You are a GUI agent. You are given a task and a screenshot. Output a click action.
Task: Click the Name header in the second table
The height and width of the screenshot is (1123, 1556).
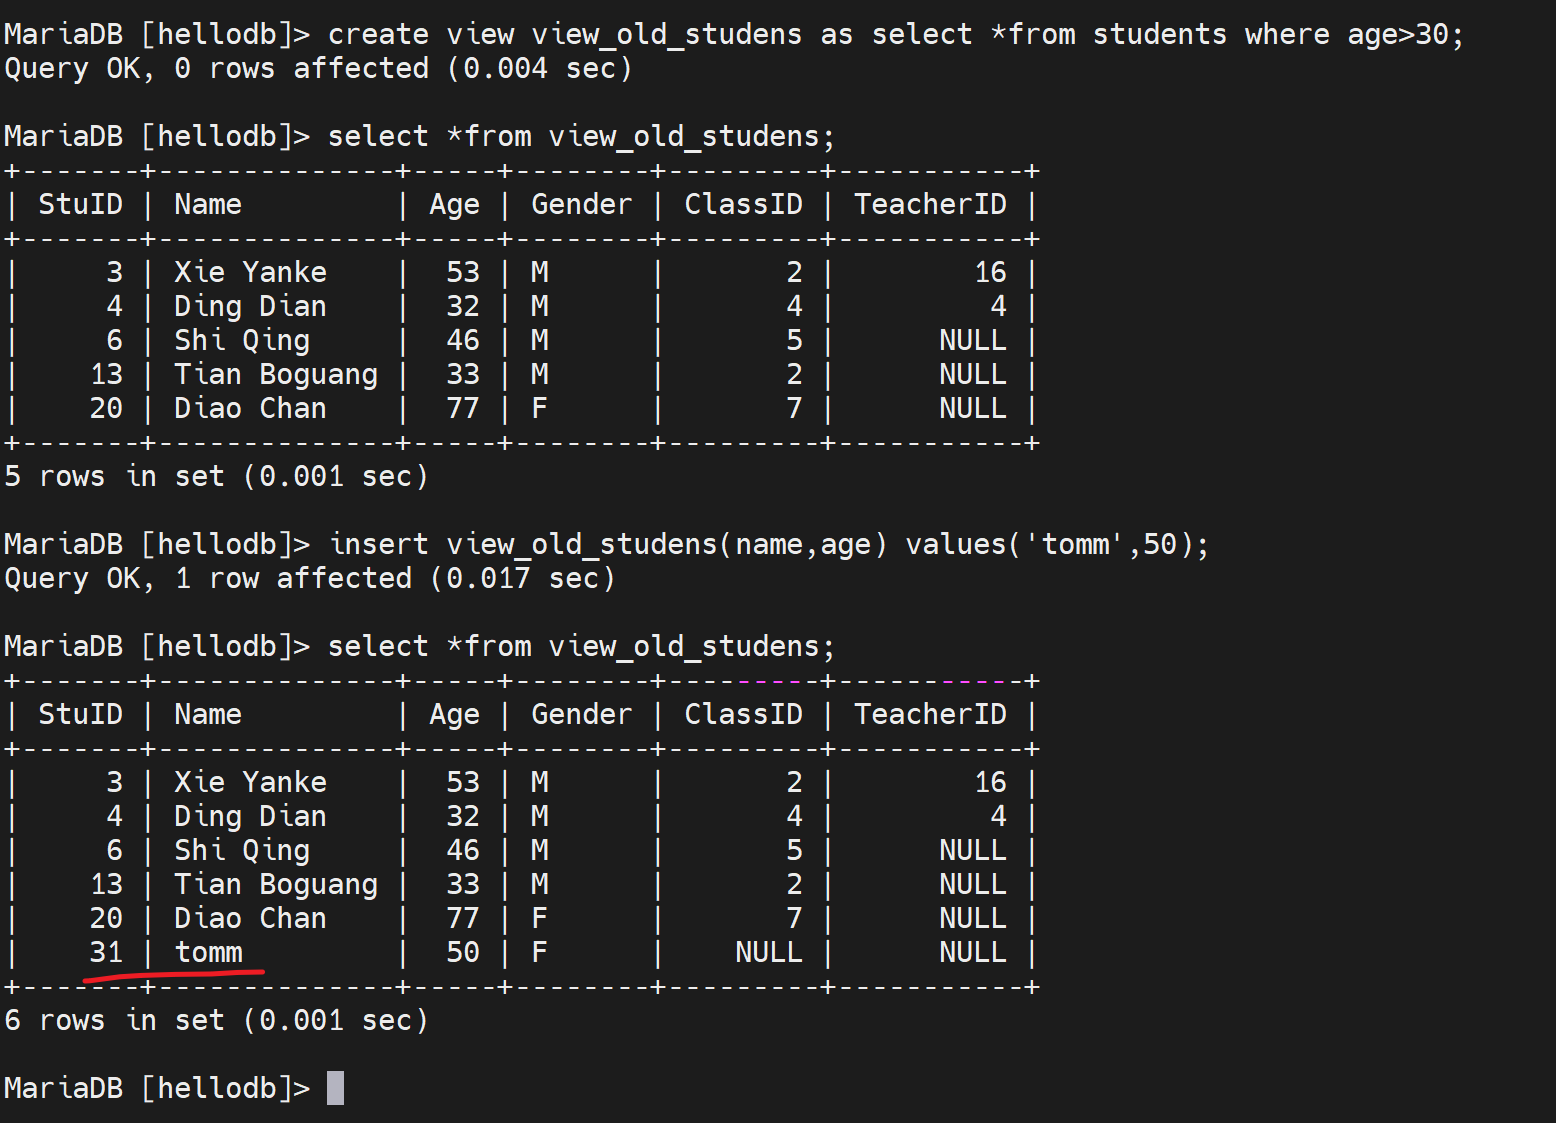click(x=208, y=714)
